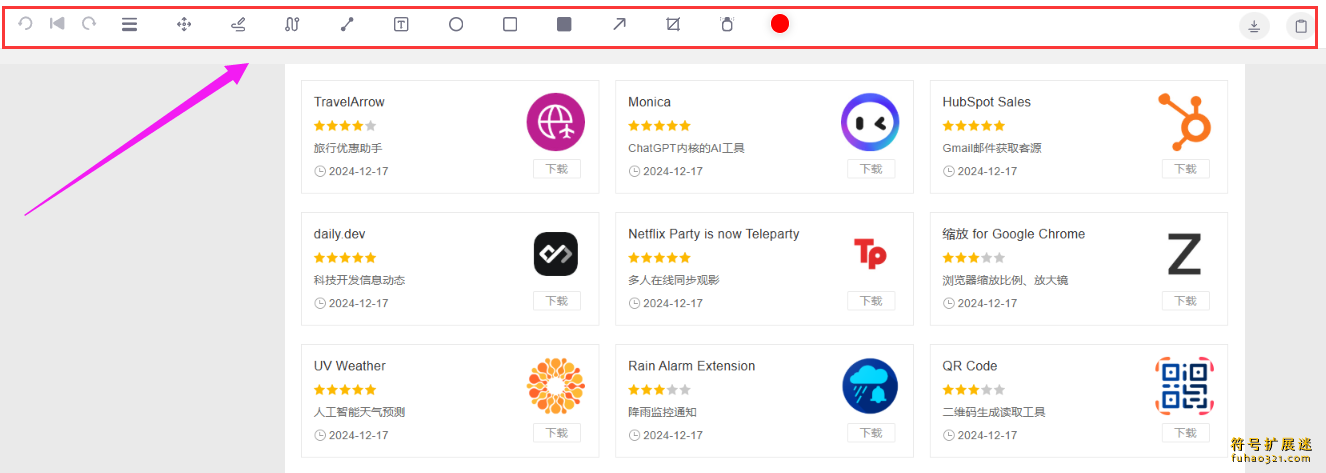Open the Monica title link
The height and width of the screenshot is (473, 1326).
click(x=650, y=102)
